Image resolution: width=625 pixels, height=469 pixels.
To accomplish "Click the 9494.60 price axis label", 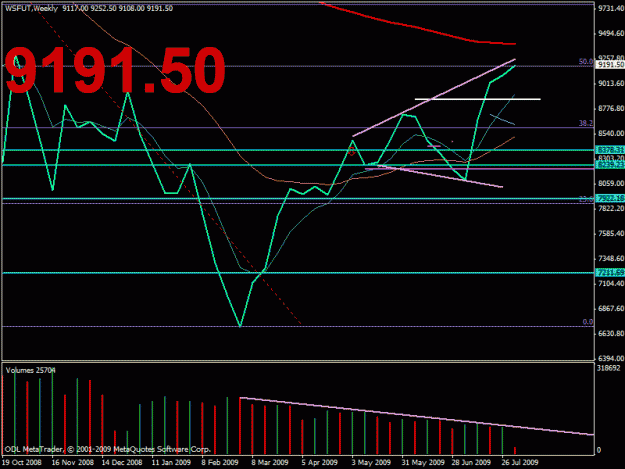I will coord(611,33).
